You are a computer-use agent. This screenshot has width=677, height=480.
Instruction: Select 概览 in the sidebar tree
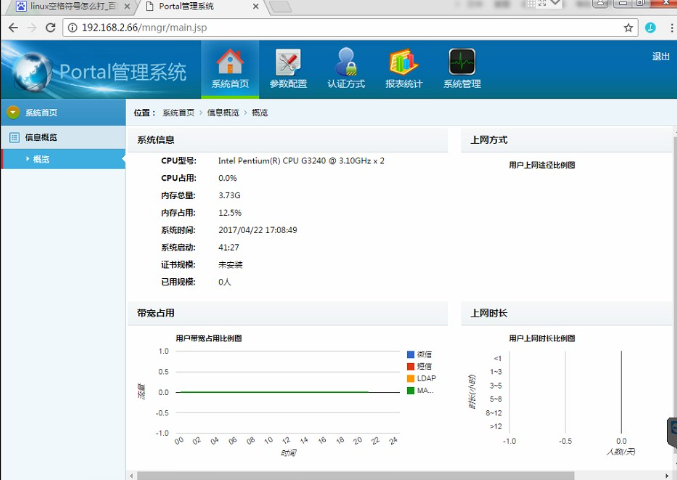(42, 159)
